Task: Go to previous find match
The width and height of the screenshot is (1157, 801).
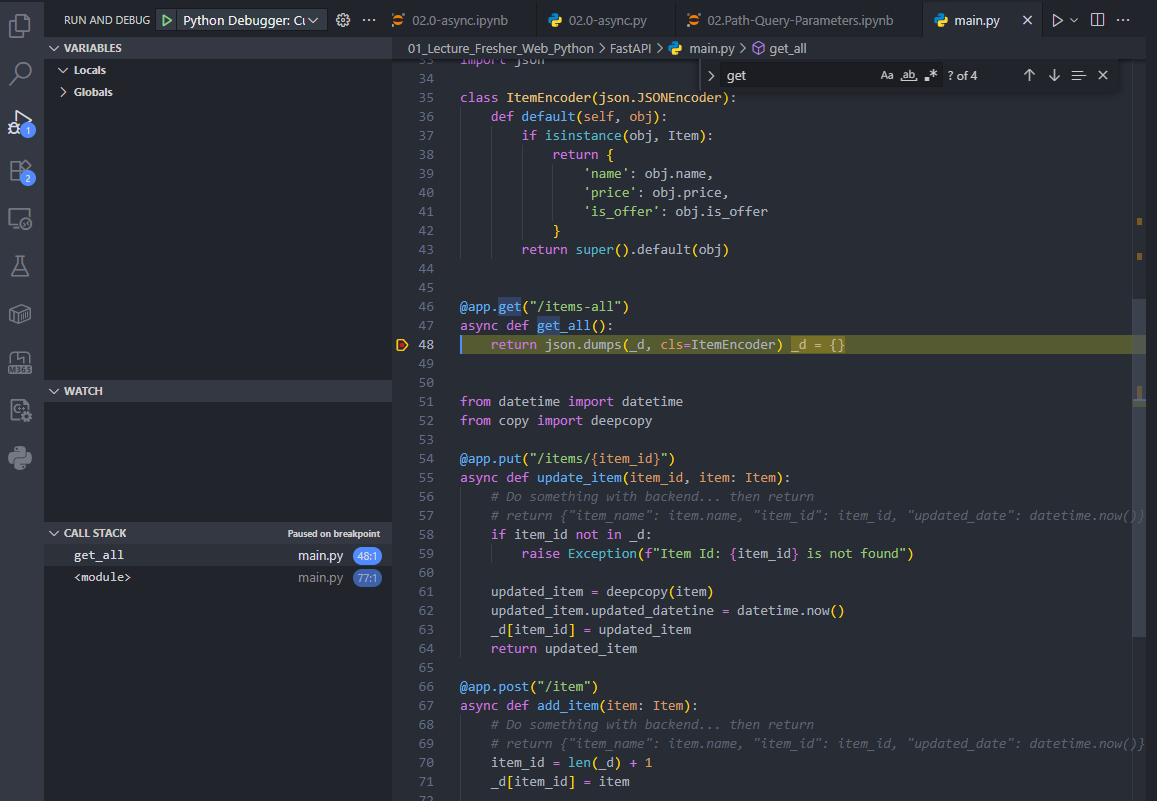Action: (1029, 75)
